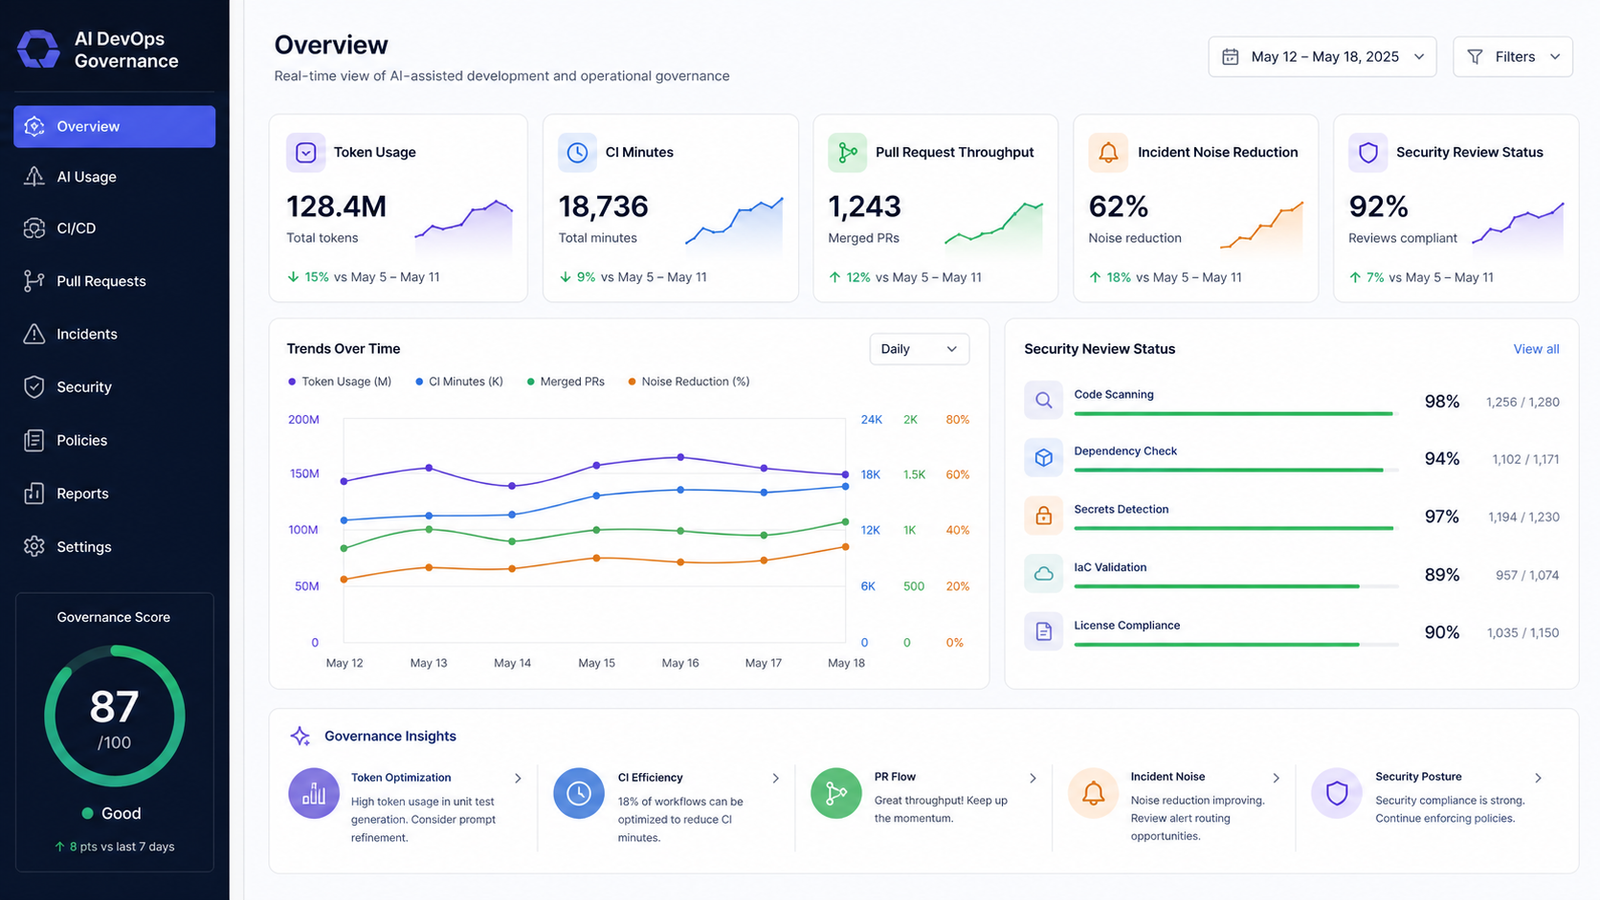Expand the Security Posture insight chevron
The image size is (1600, 900).
(x=1538, y=778)
